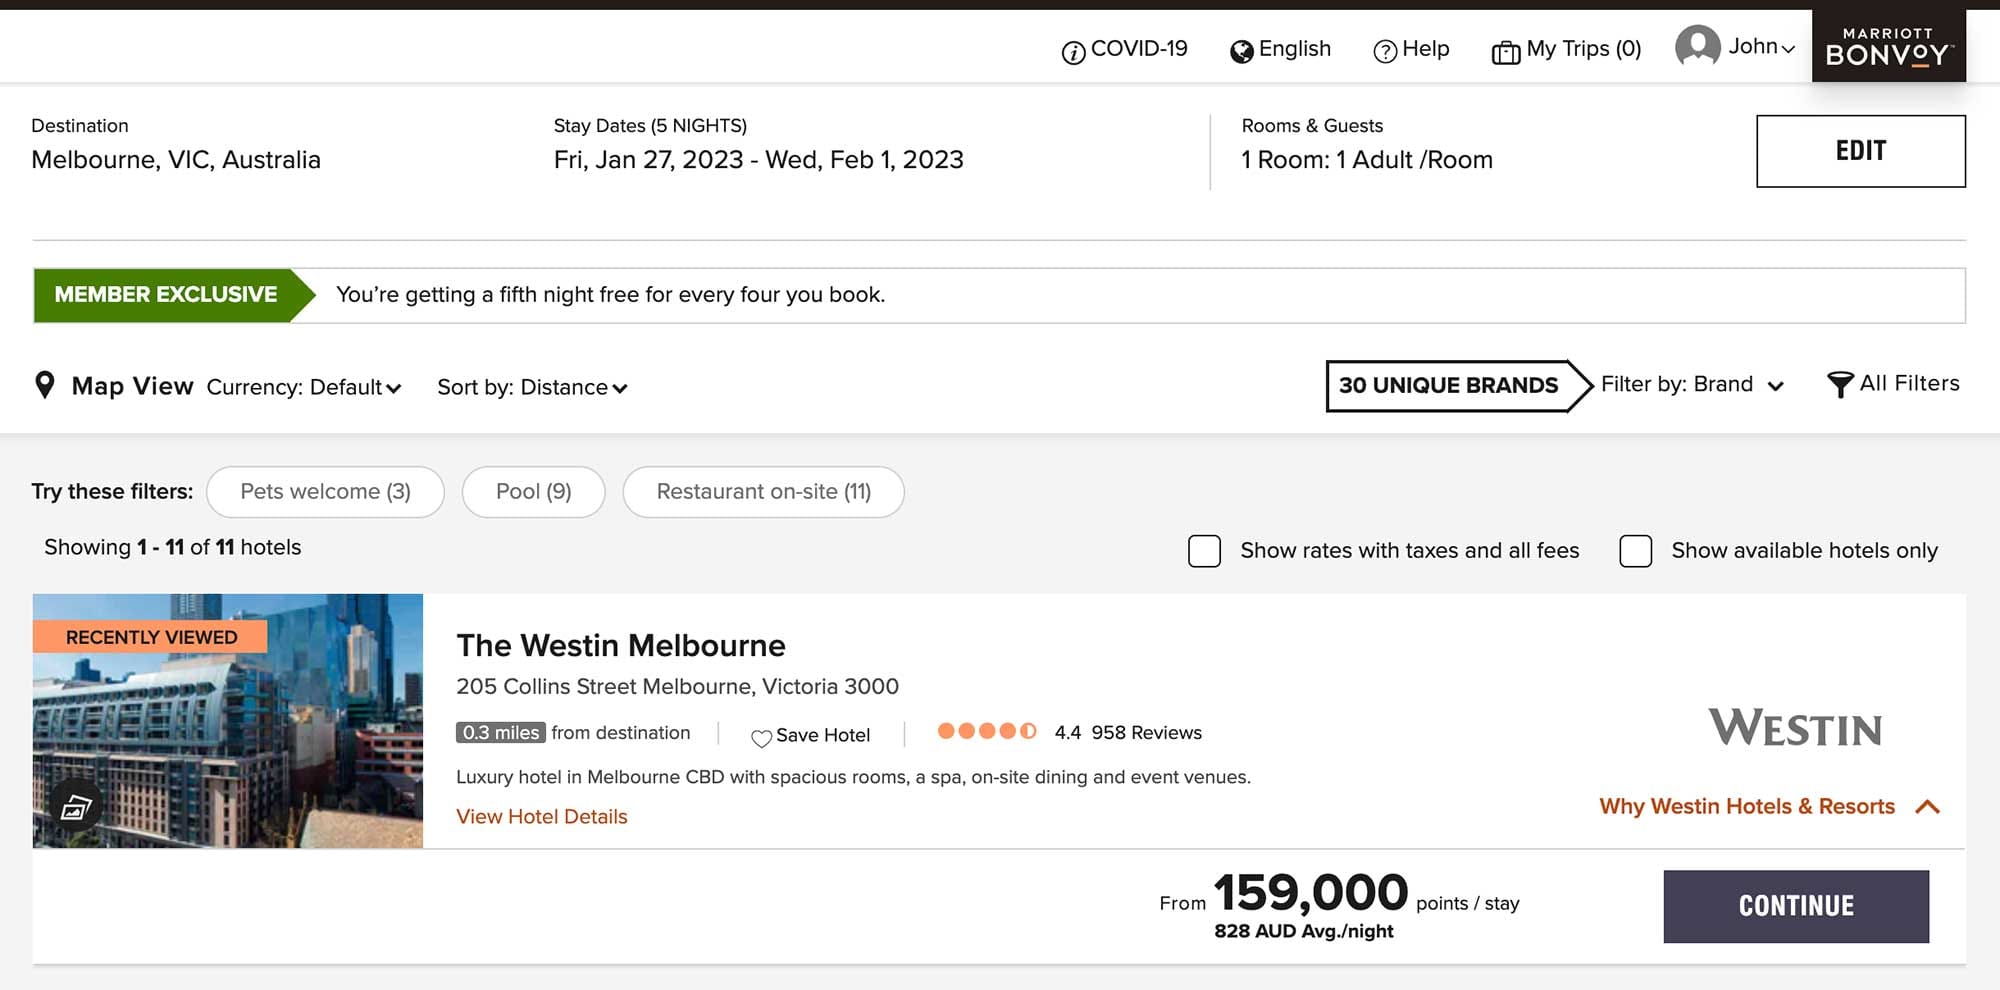Open Filter by Brand menu
Image resolution: width=2000 pixels, height=990 pixels.
tap(1692, 384)
